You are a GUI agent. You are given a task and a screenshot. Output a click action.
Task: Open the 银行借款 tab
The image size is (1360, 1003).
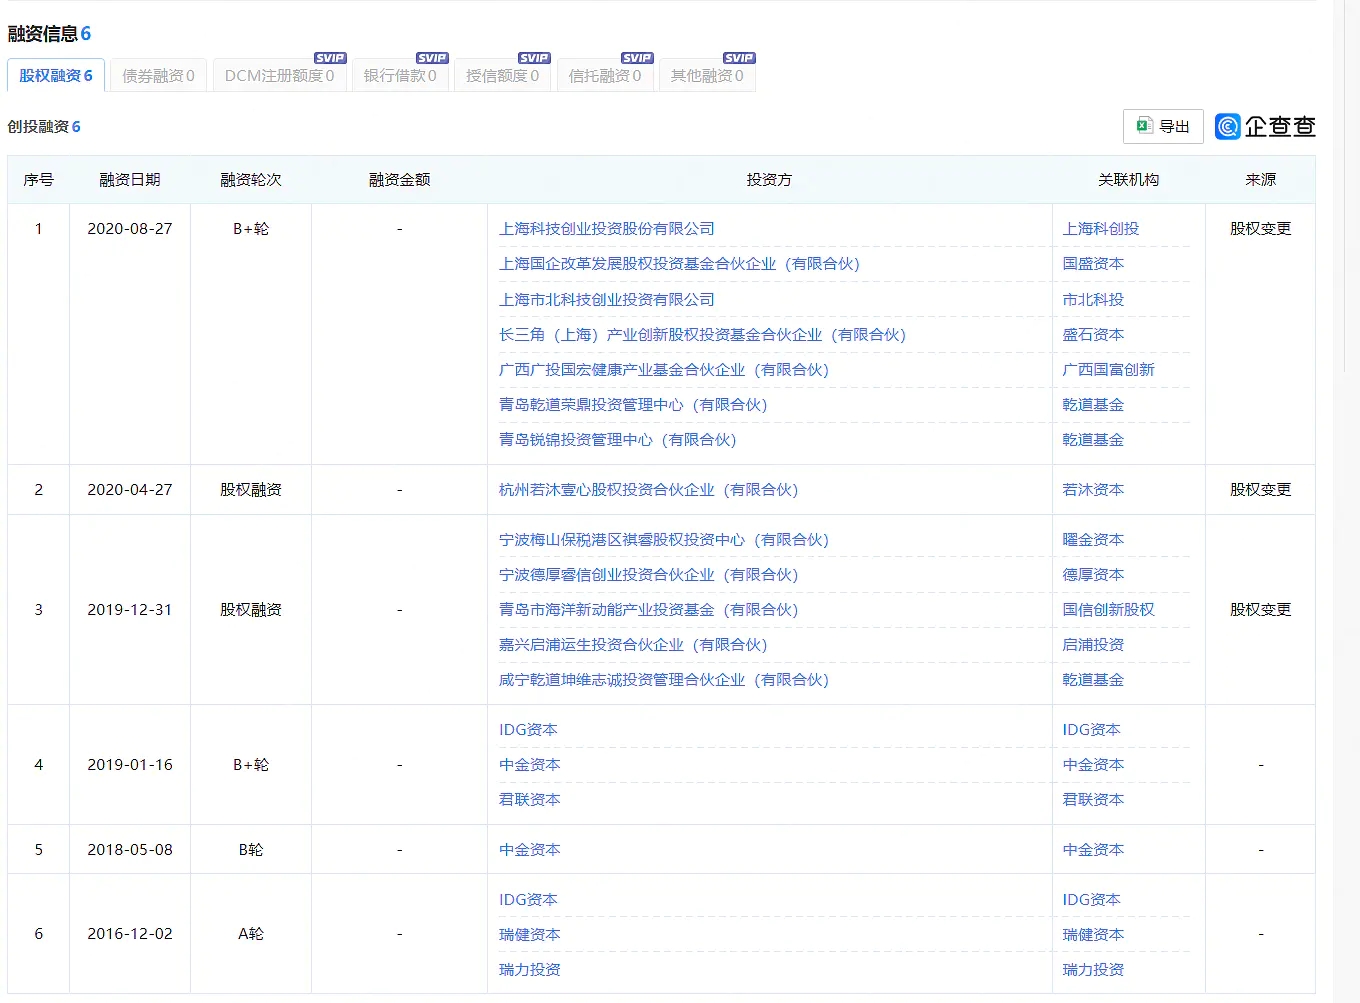[400, 76]
